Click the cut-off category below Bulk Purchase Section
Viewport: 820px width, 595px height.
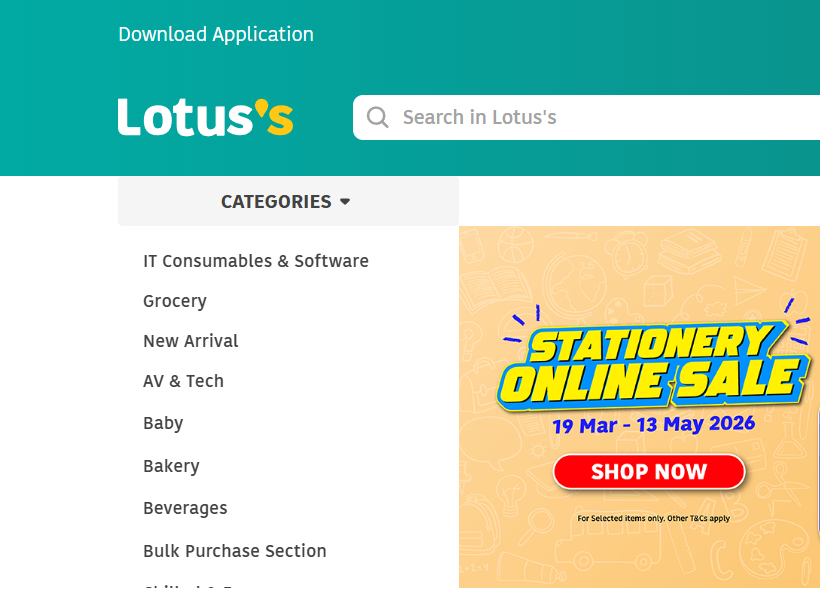188,588
